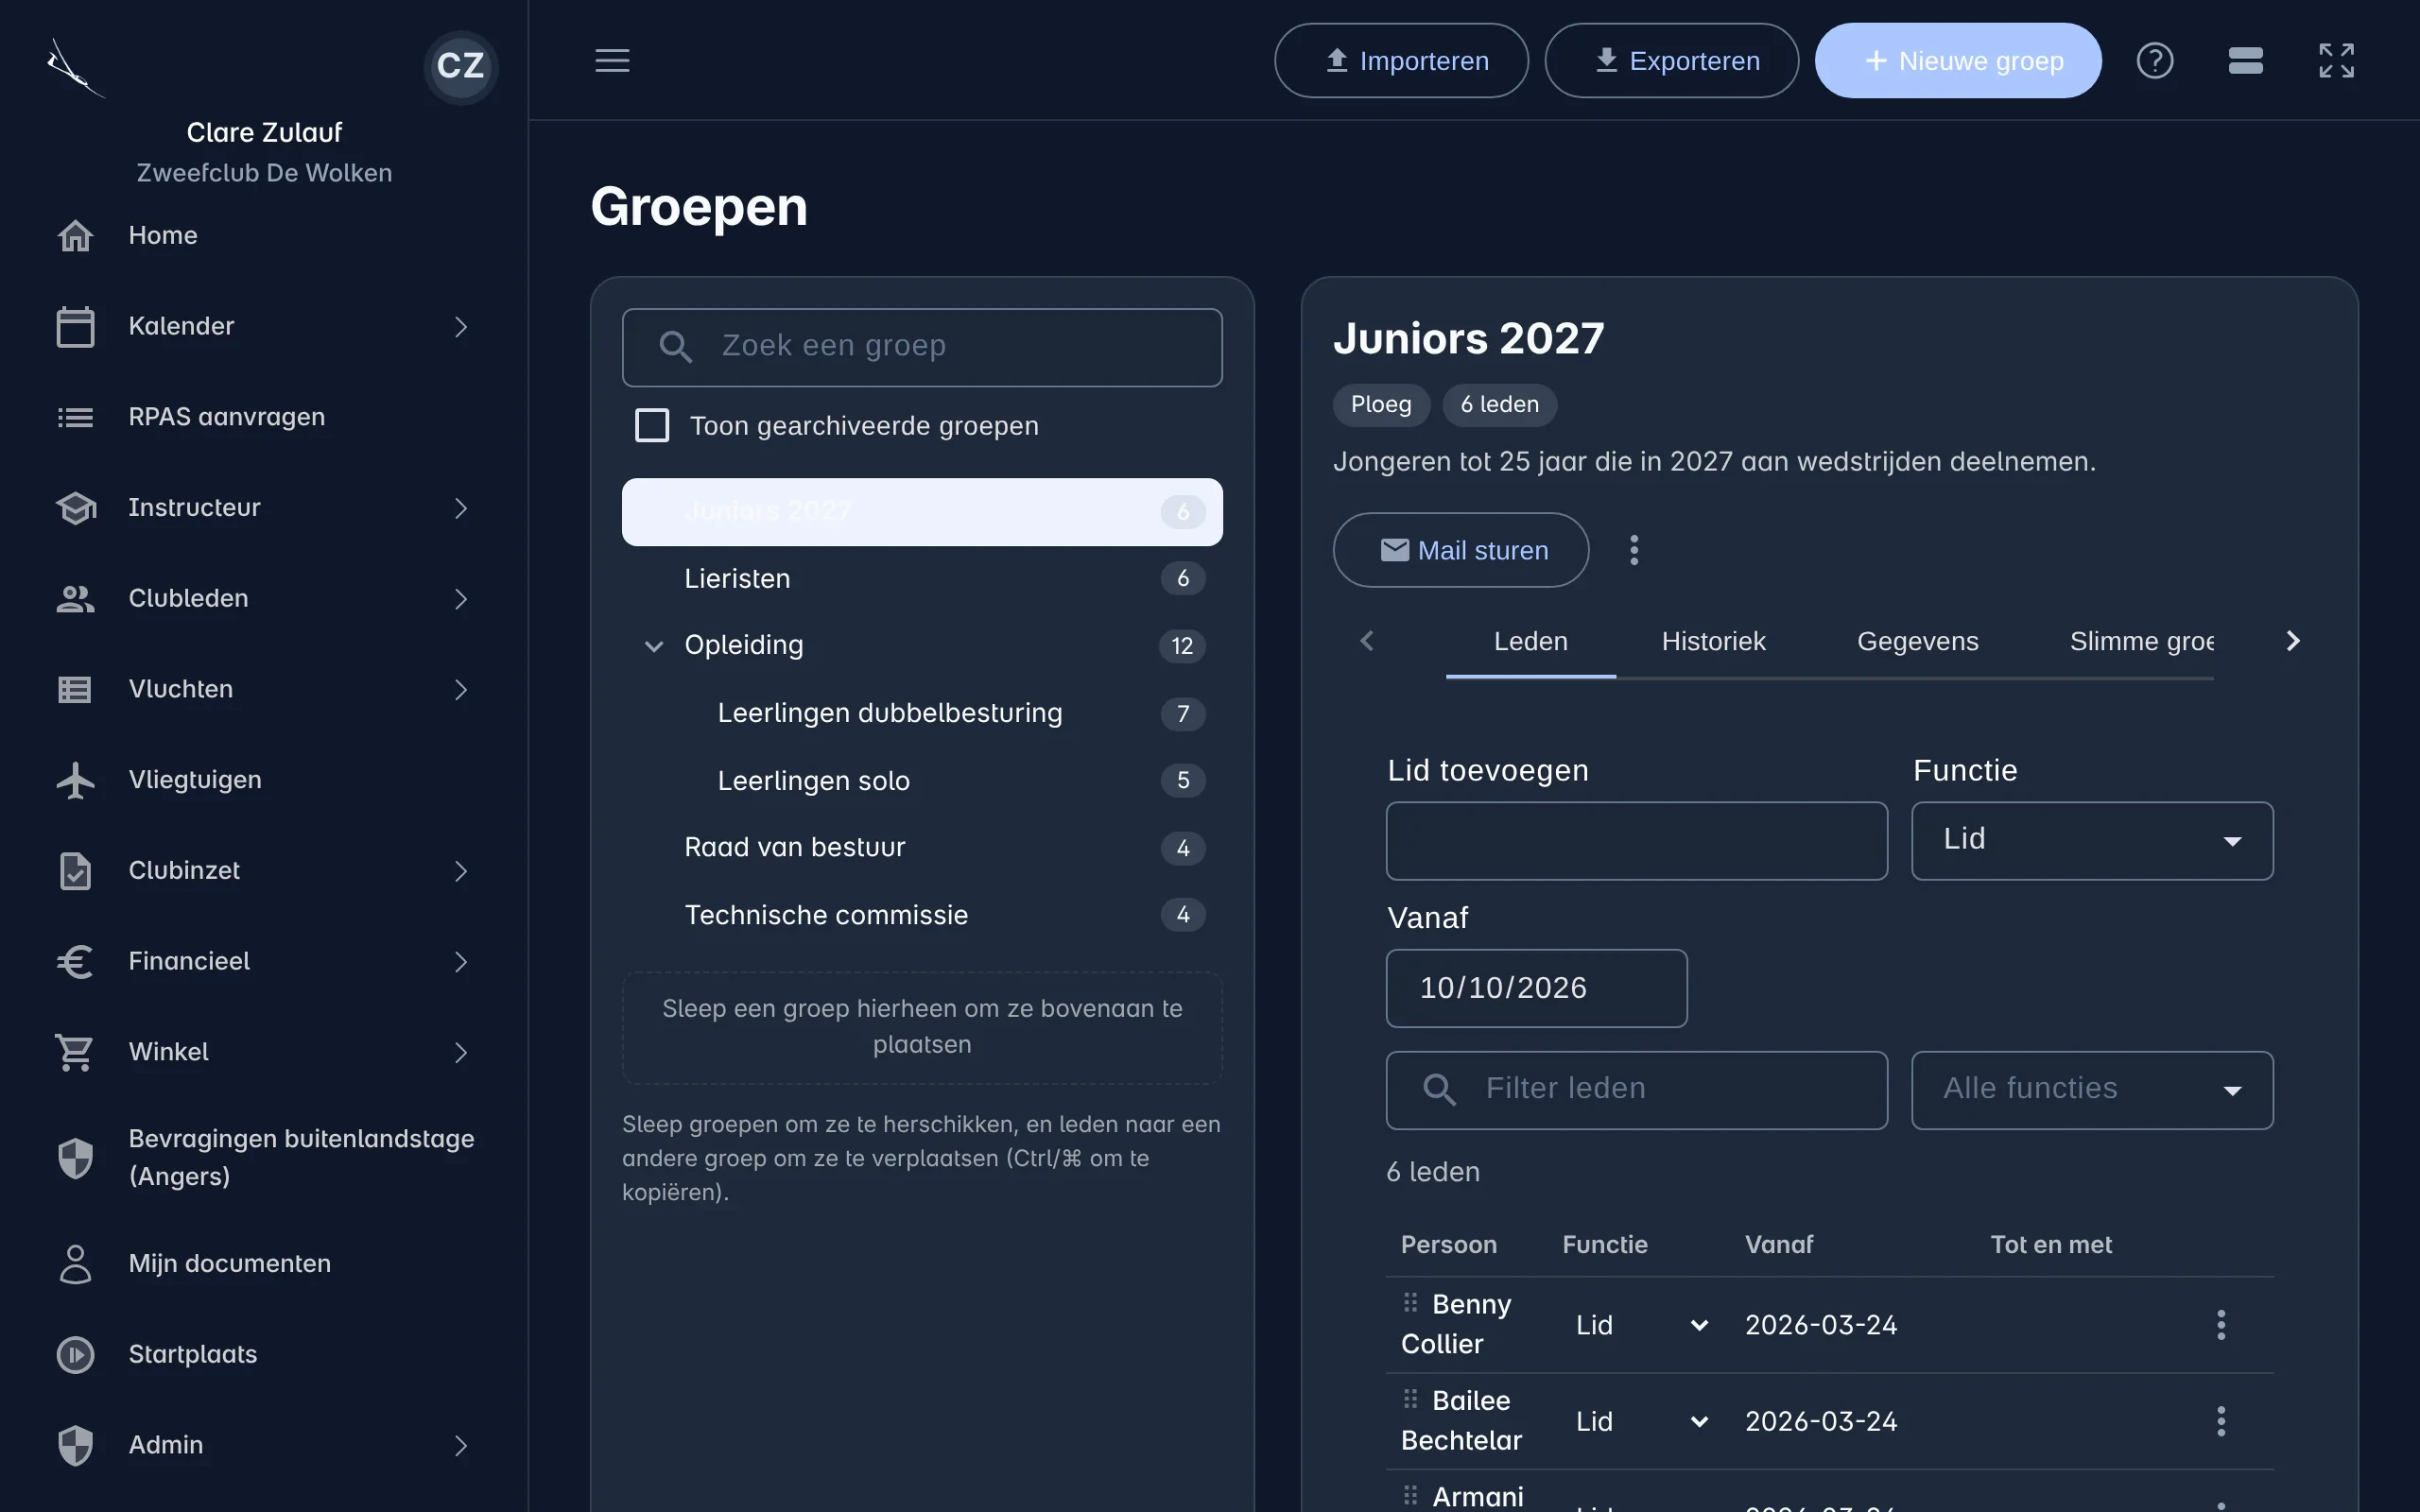Click the layout density icon in top bar
The image size is (2420, 1512).
point(2246,60)
